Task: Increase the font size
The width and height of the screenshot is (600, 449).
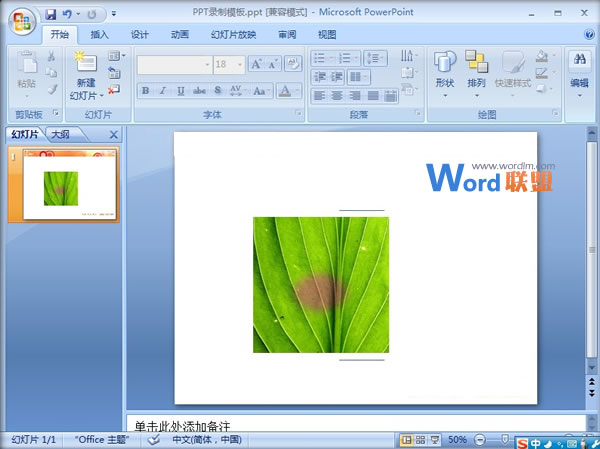Action: [256, 64]
